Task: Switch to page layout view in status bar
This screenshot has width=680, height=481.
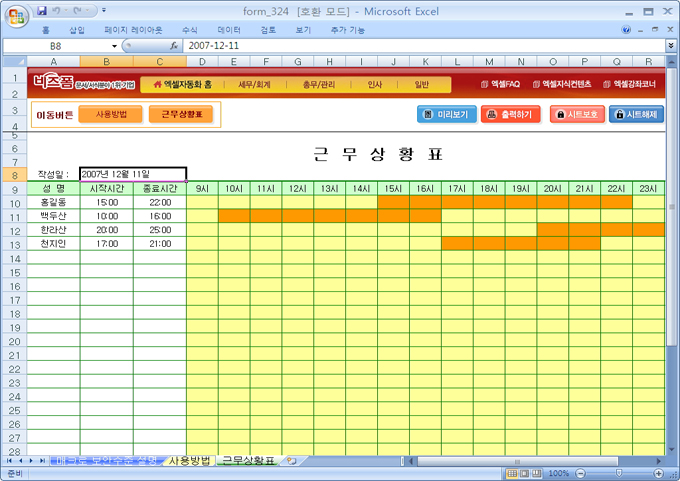Action: click(525, 473)
